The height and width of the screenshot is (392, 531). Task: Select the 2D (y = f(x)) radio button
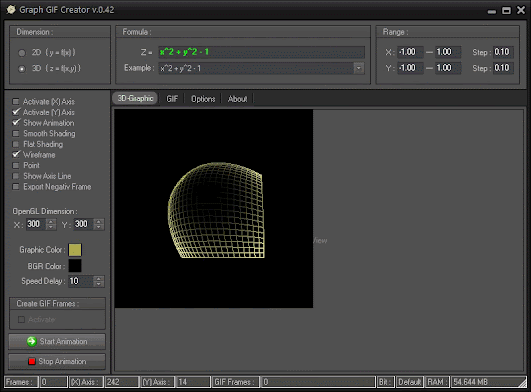[x=22, y=53]
